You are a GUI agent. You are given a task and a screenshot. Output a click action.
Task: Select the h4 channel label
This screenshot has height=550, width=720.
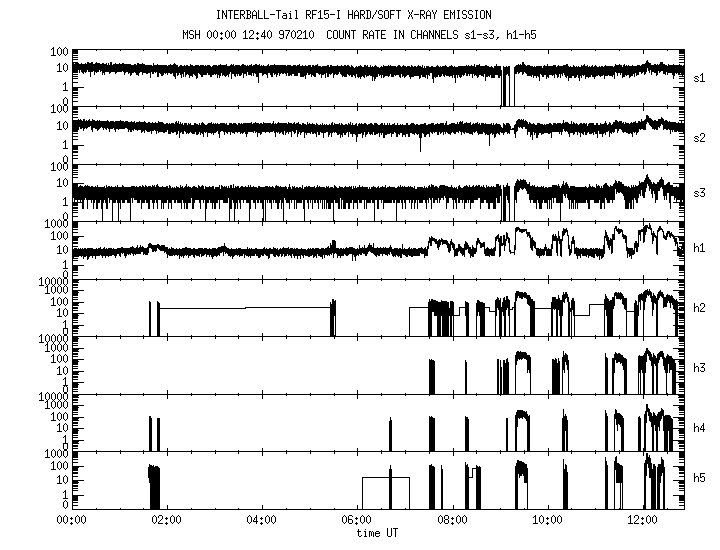point(699,427)
